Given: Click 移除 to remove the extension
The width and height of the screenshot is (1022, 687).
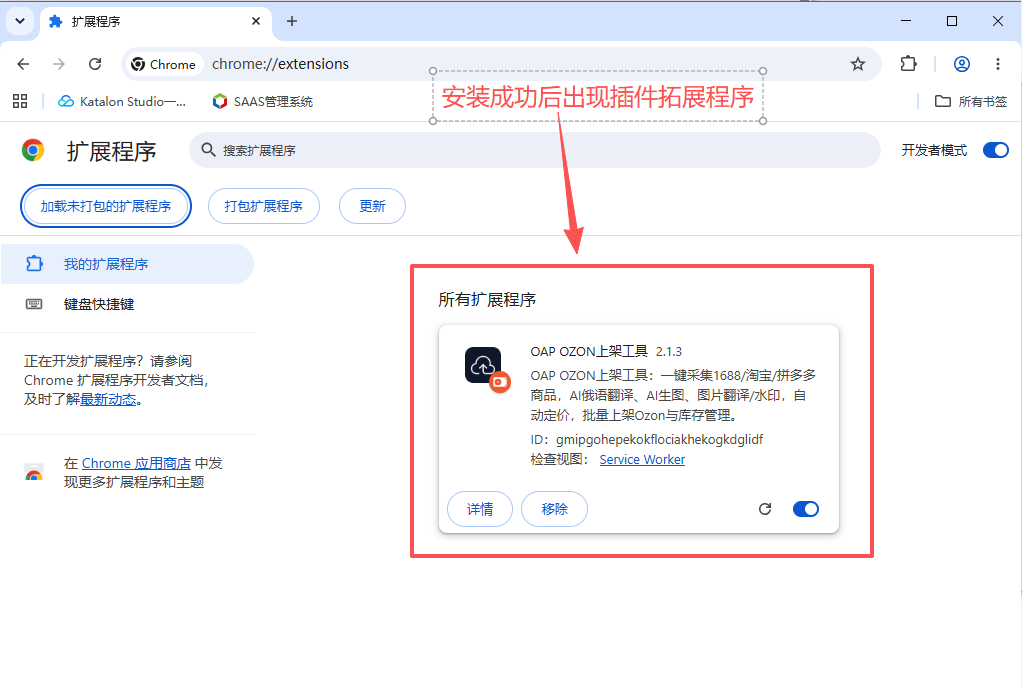Looking at the screenshot, I should coord(555,509).
